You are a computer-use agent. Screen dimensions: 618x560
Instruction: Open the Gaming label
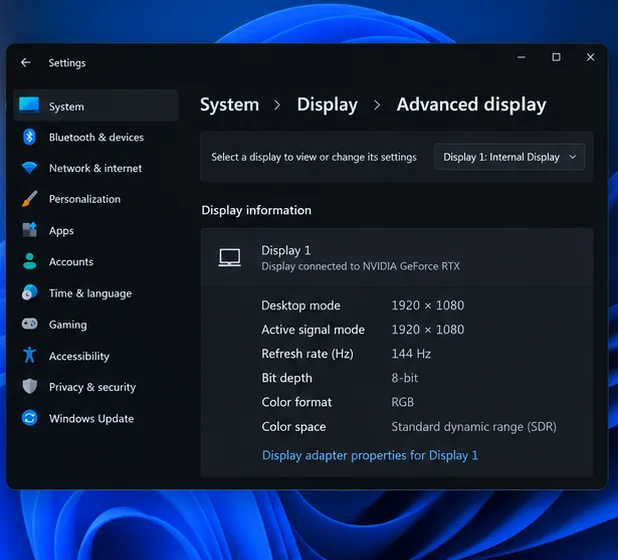68,325
